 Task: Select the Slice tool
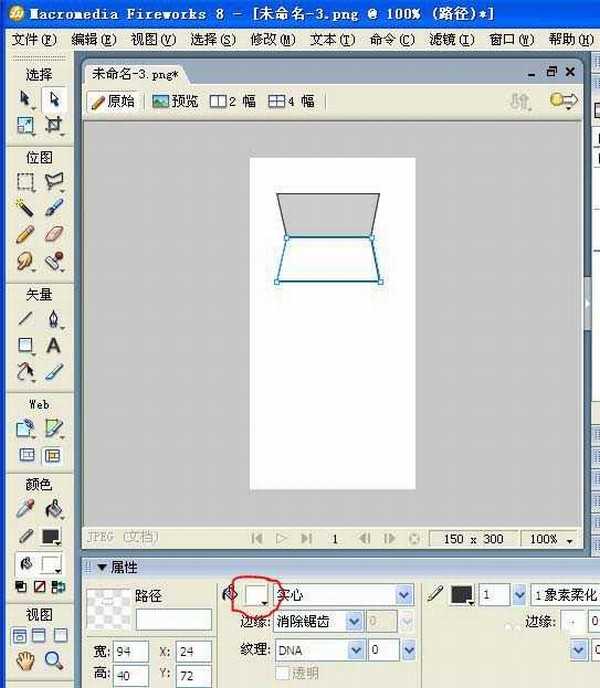click(54, 428)
